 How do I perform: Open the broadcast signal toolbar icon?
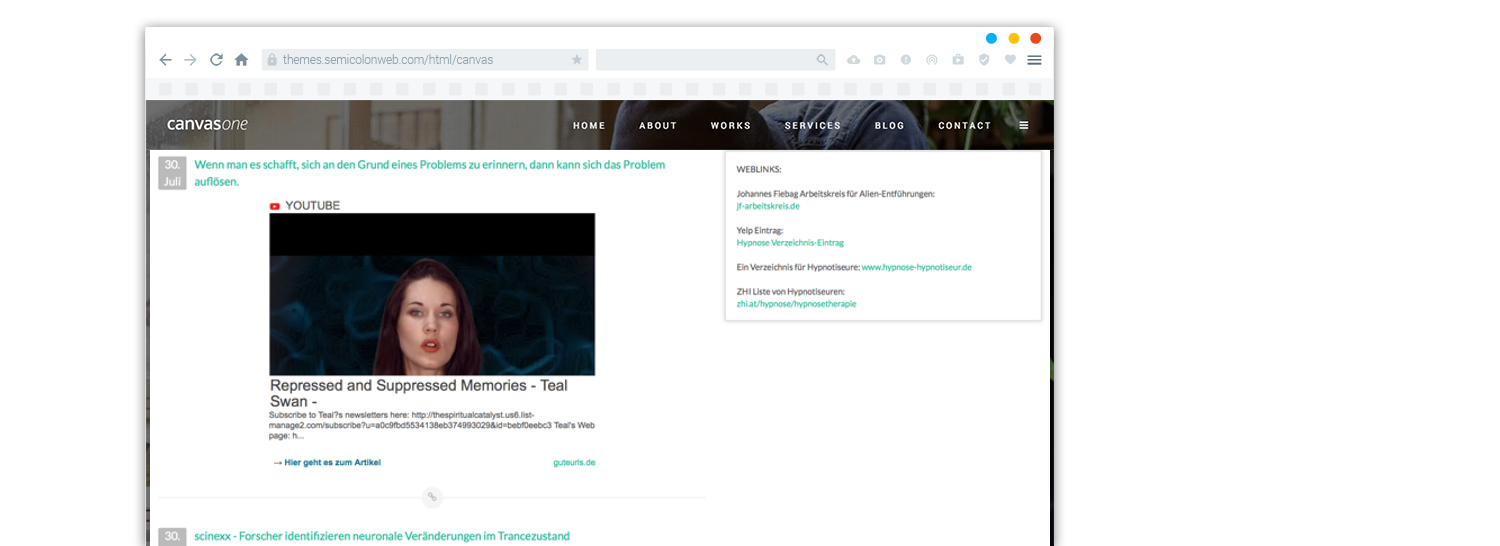pos(932,60)
